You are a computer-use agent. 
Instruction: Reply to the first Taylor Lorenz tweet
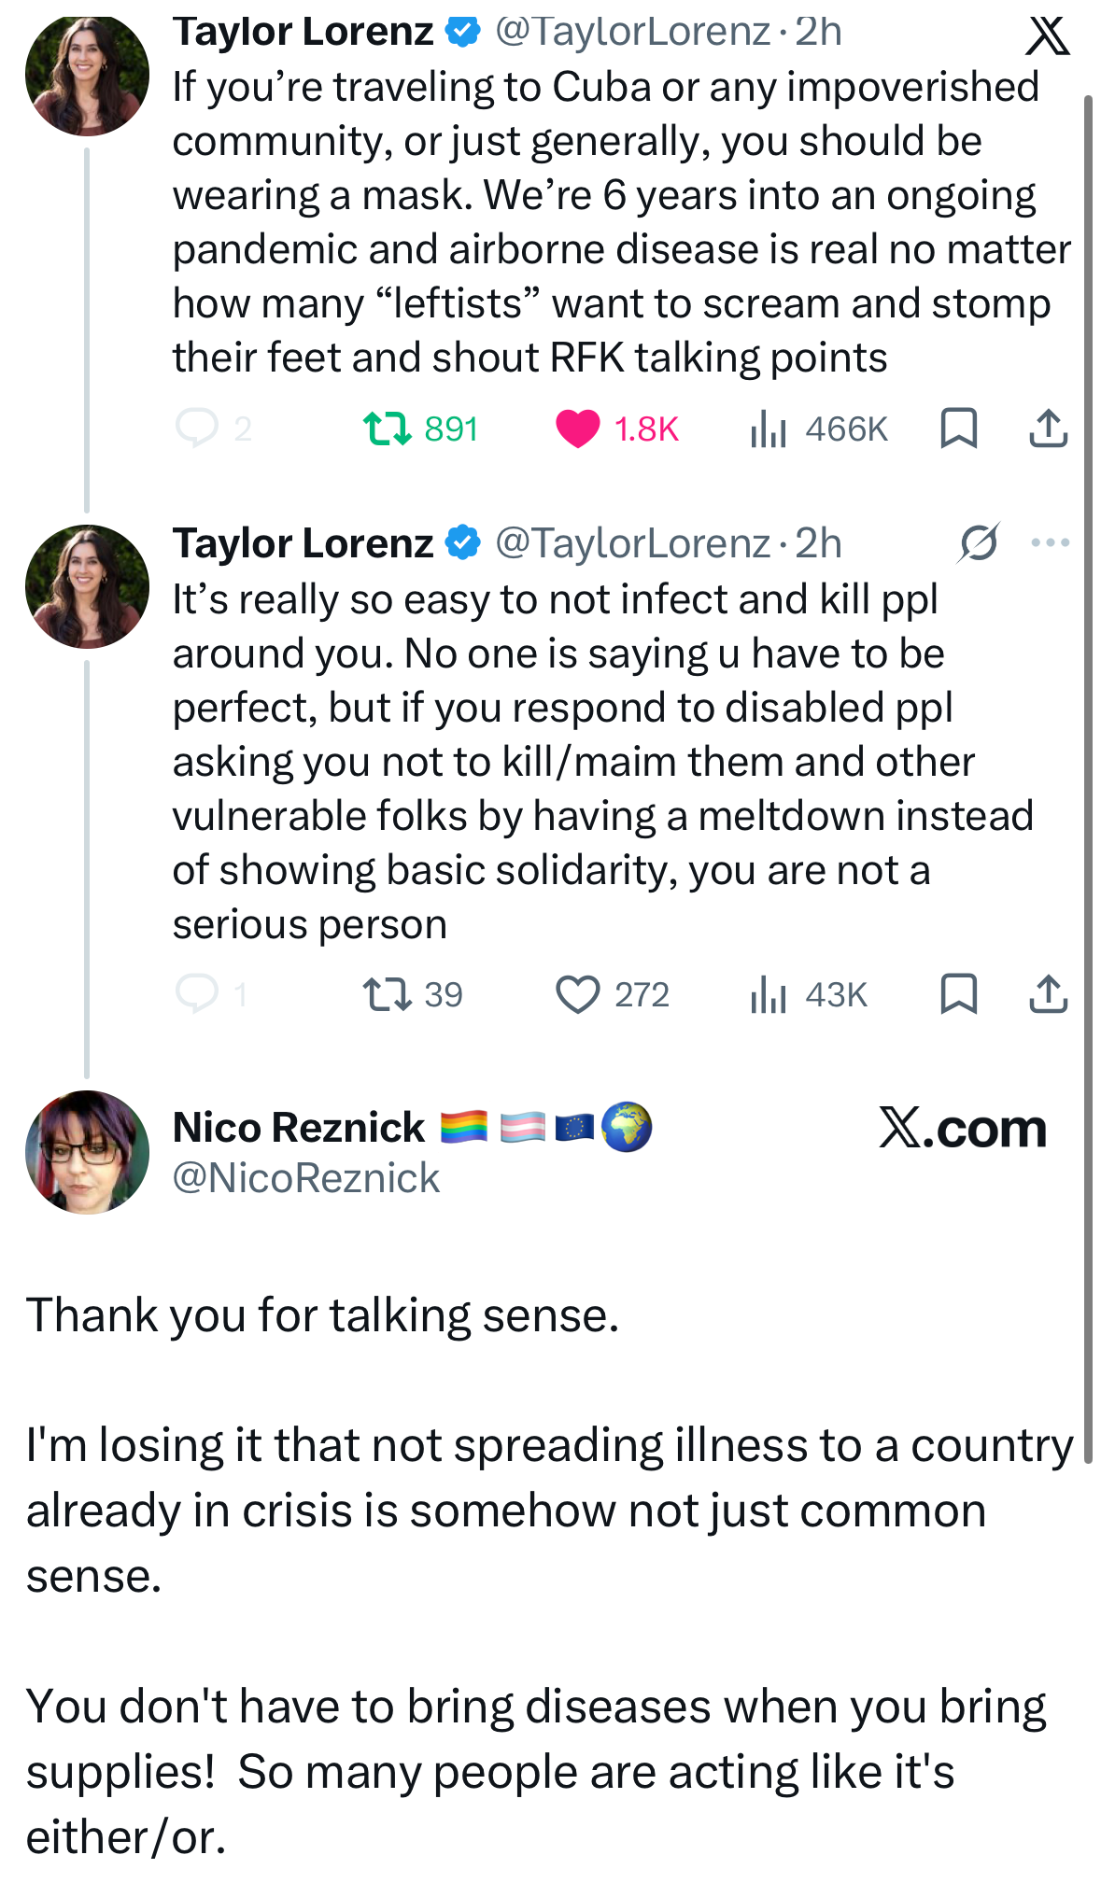(197, 428)
